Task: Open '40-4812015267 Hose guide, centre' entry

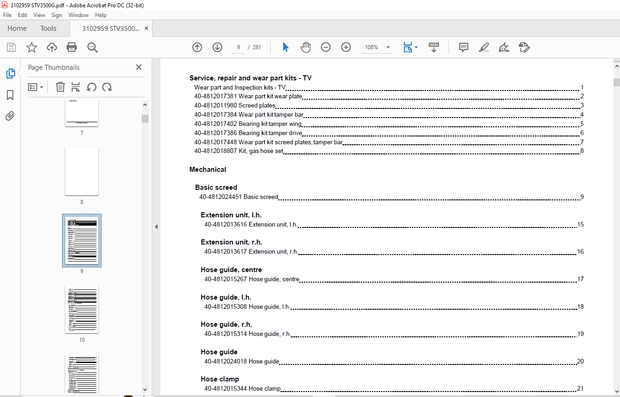Action: [394, 279]
